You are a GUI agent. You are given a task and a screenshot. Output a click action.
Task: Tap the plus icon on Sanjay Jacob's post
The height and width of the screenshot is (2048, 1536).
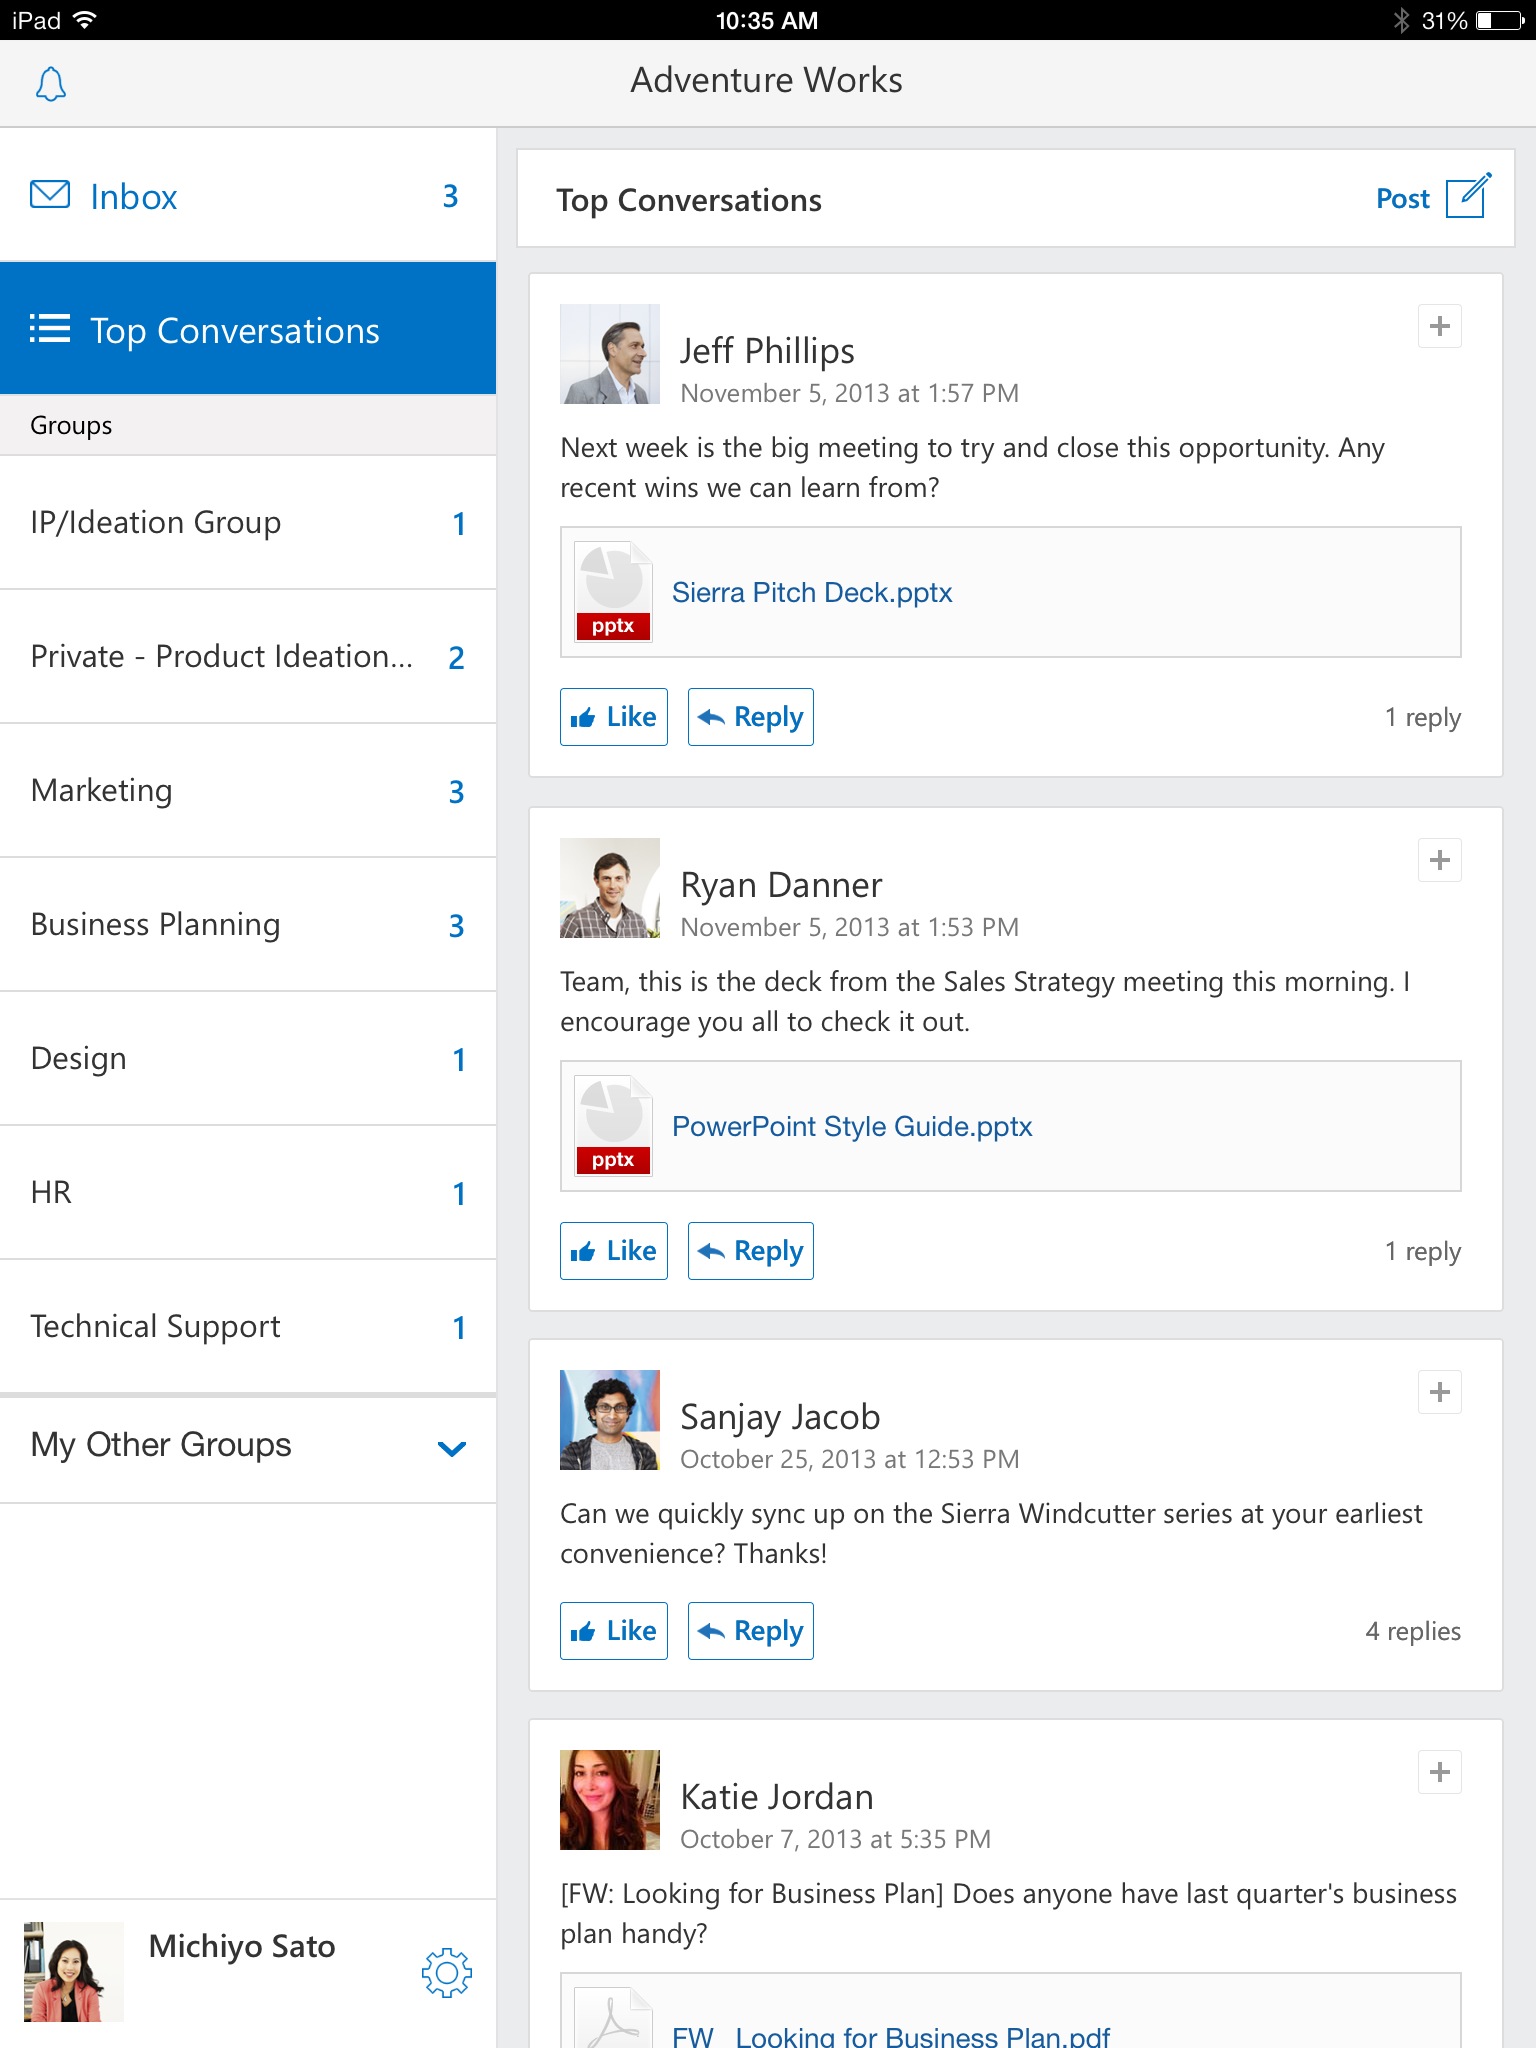click(x=1439, y=1392)
